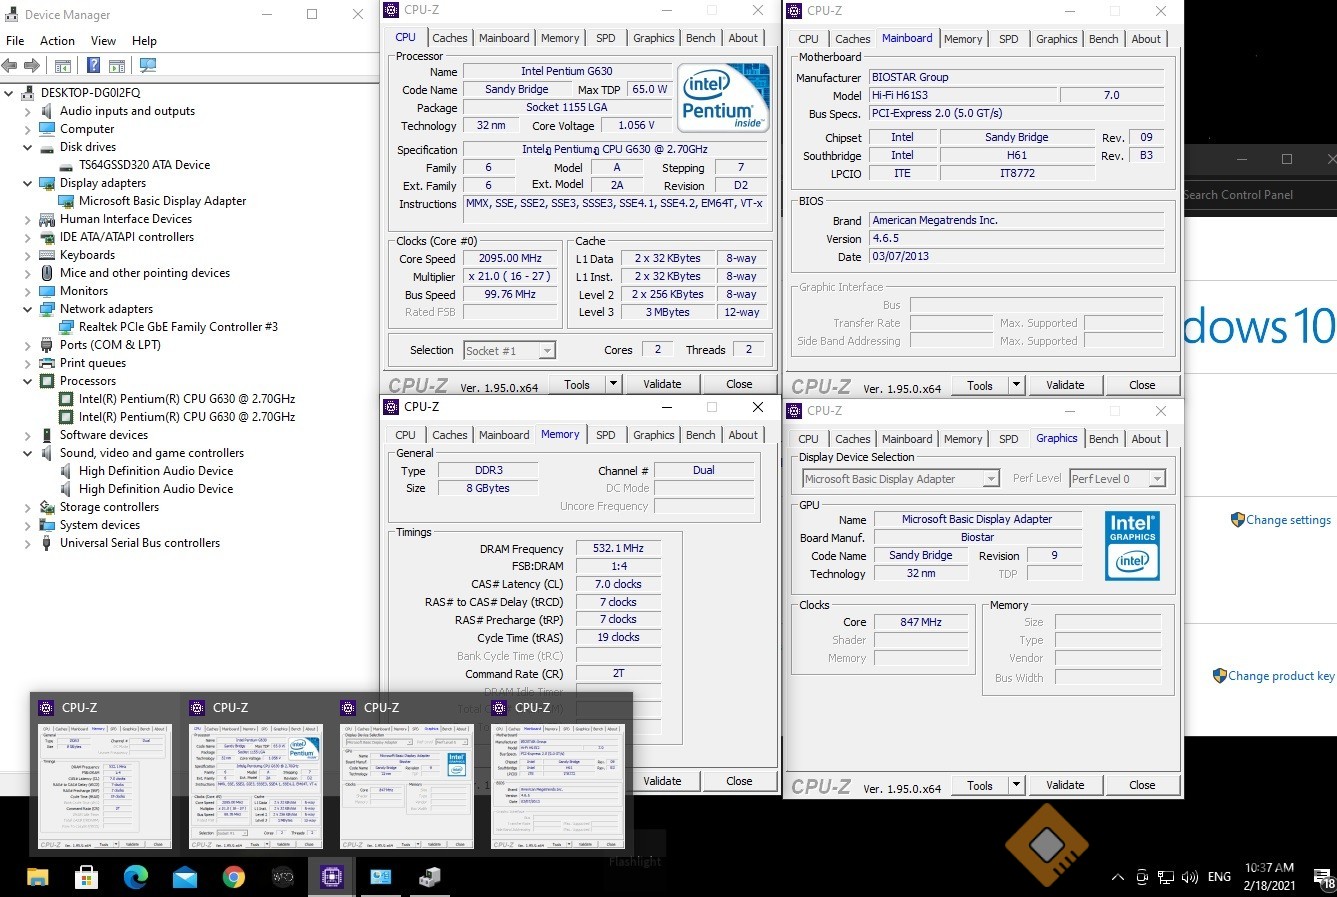This screenshot has width=1337, height=897.
Task: Click the CPU-Z Graphics window preview thumbnail
Action: [407, 787]
